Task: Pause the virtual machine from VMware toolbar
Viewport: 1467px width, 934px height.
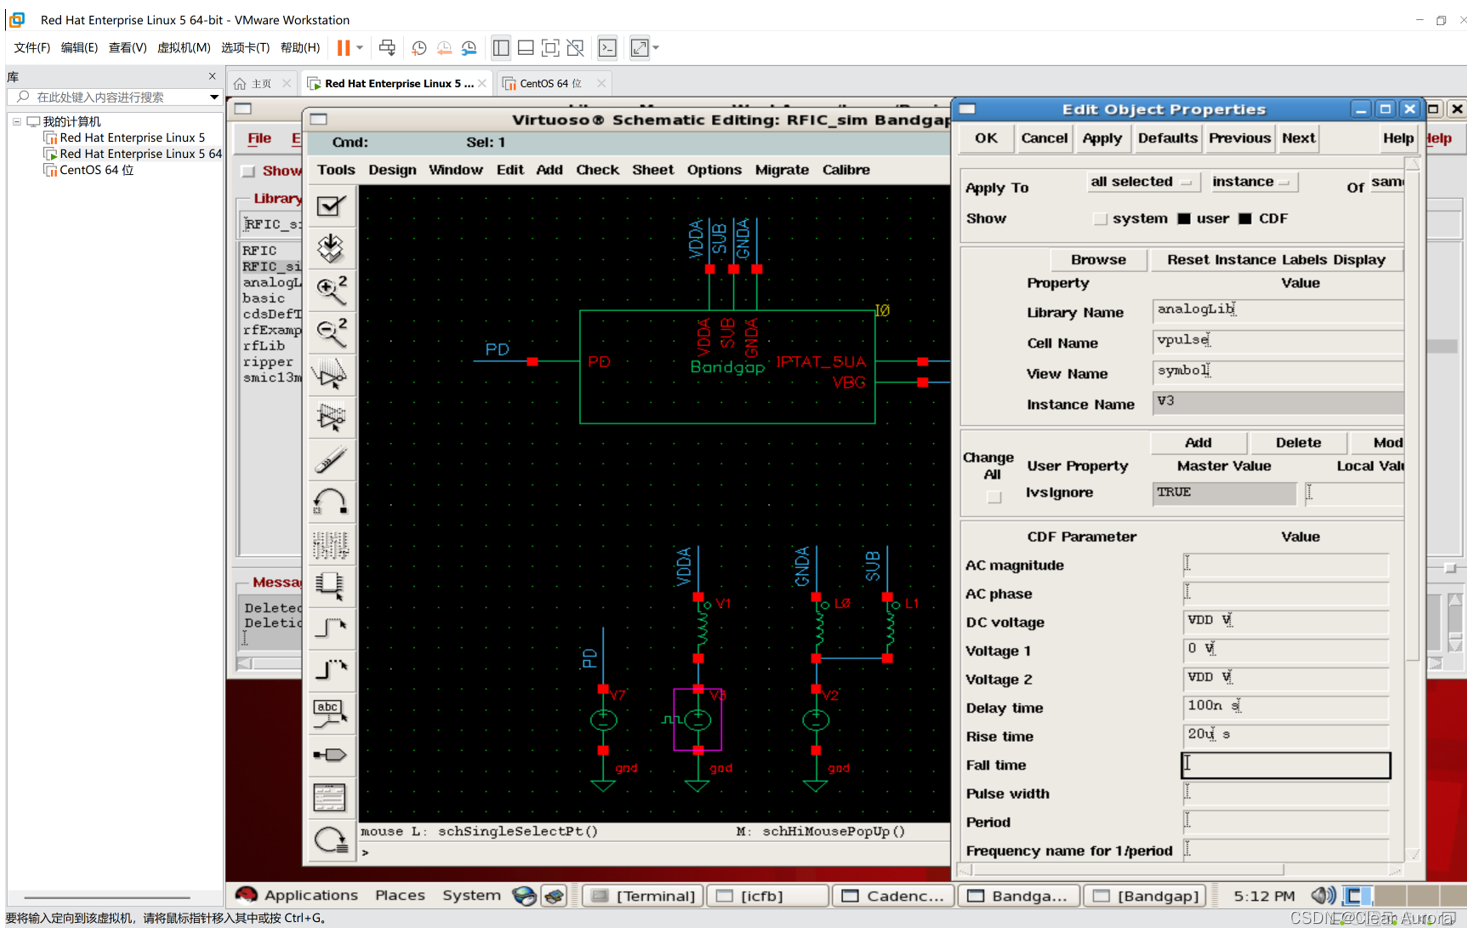Action: pos(343,48)
